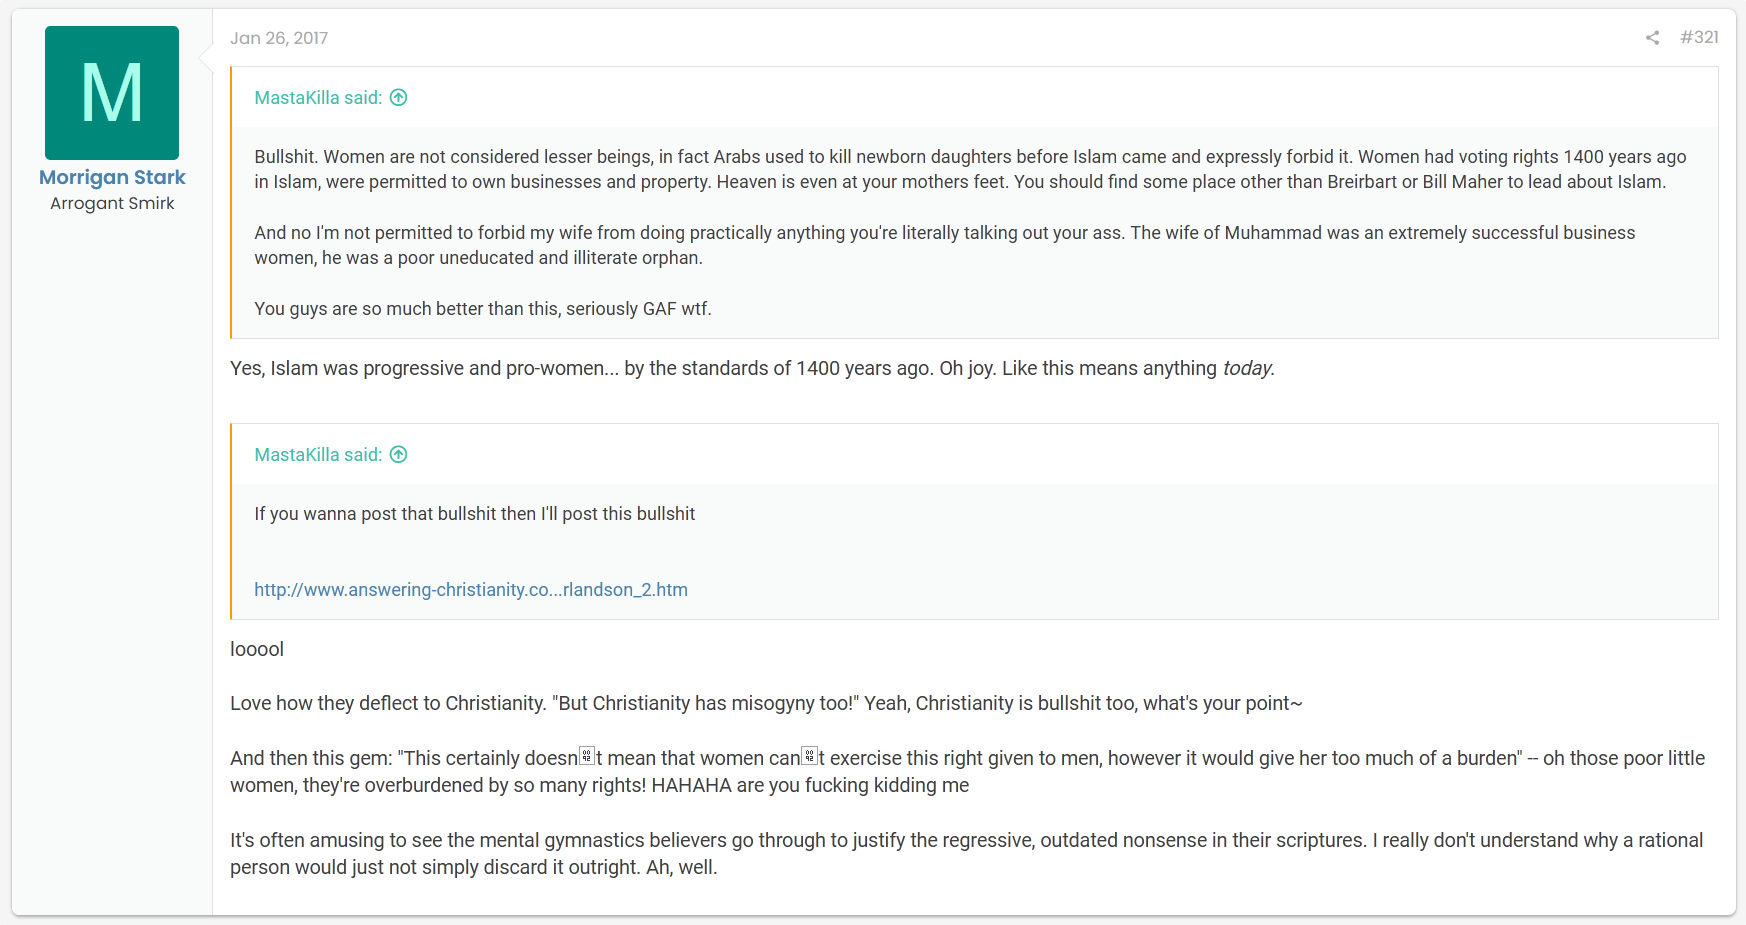Open the Morrigan Stark username link

112,177
